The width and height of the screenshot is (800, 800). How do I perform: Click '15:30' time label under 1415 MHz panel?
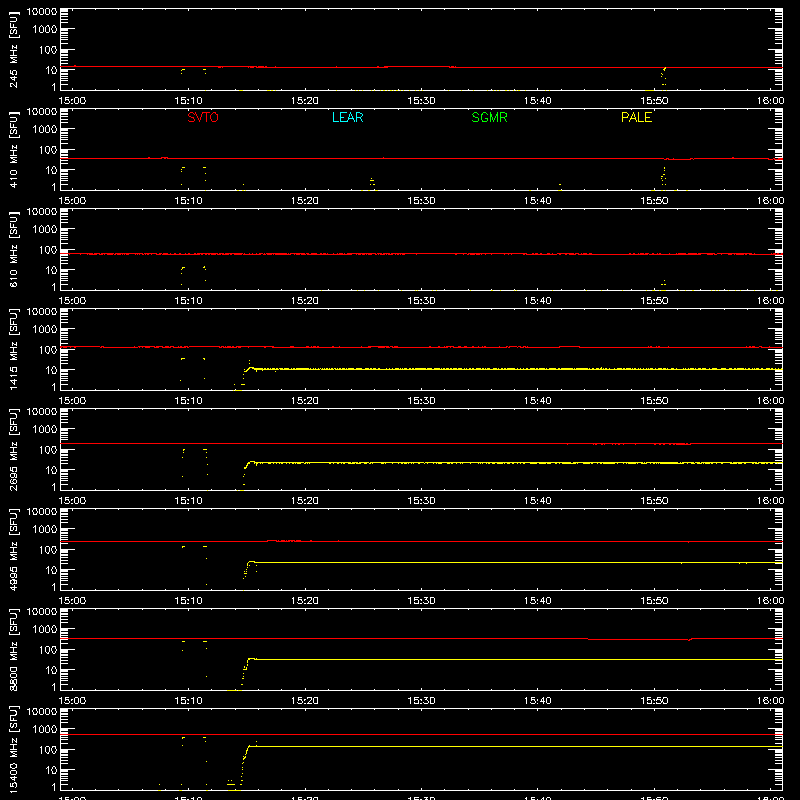pos(421,401)
